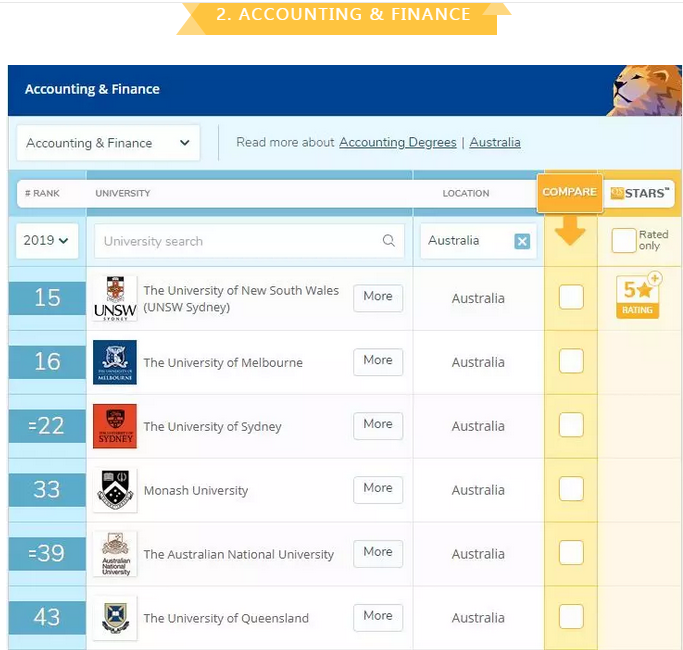Tick compare checkbox for University of Sydney
The width and height of the screenshot is (683, 650).
[x=571, y=425]
